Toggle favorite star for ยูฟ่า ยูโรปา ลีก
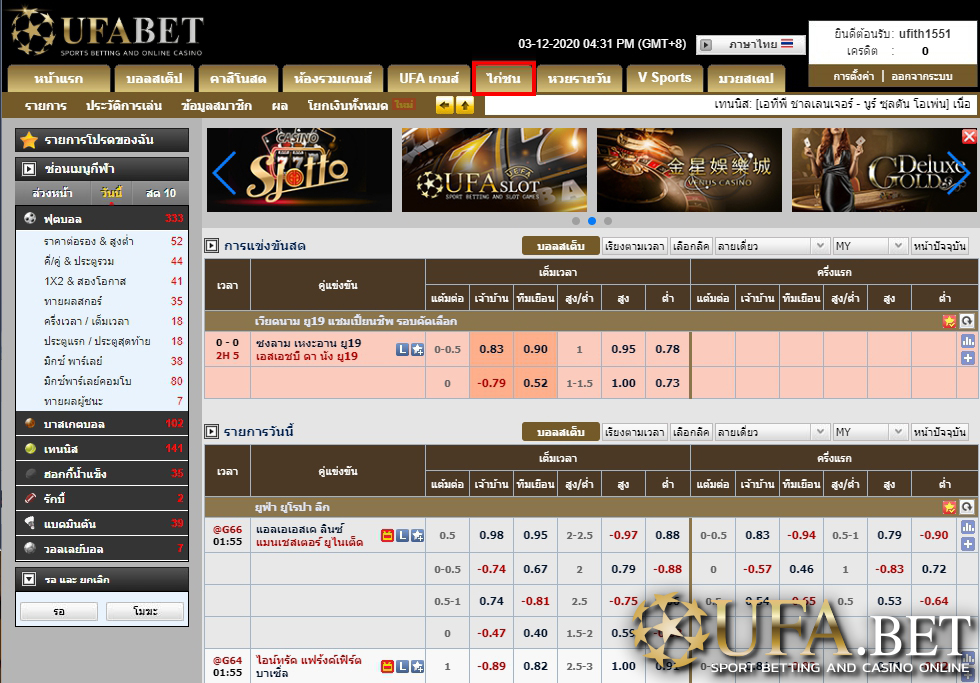Screen dimensions: 980x683 pos(949,507)
